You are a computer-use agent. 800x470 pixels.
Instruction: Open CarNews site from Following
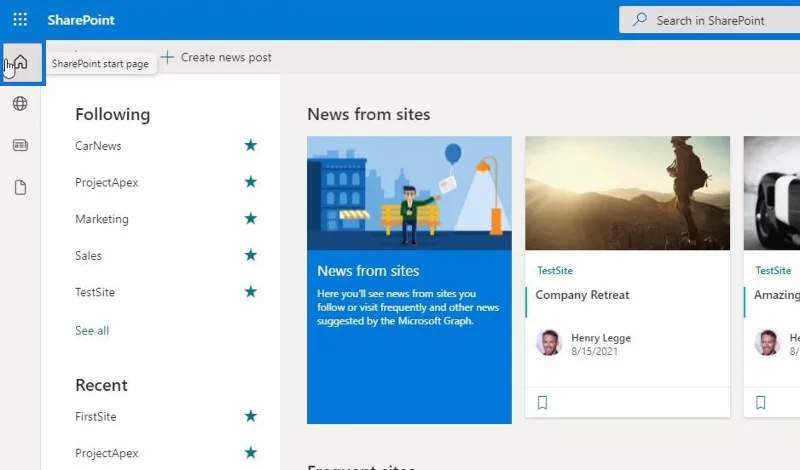click(x=98, y=146)
